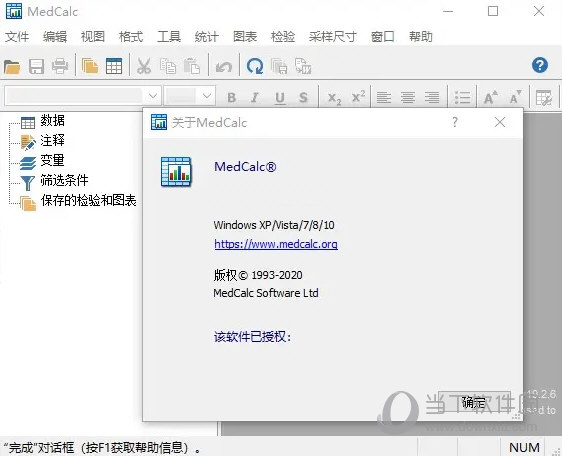Select 变量 in the tree
The image size is (562, 456).
(x=52, y=160)
